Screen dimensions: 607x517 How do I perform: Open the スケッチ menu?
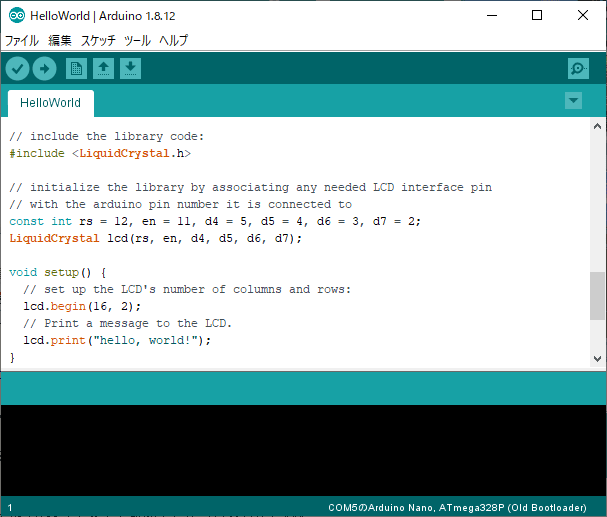click(x=98, y=40)
